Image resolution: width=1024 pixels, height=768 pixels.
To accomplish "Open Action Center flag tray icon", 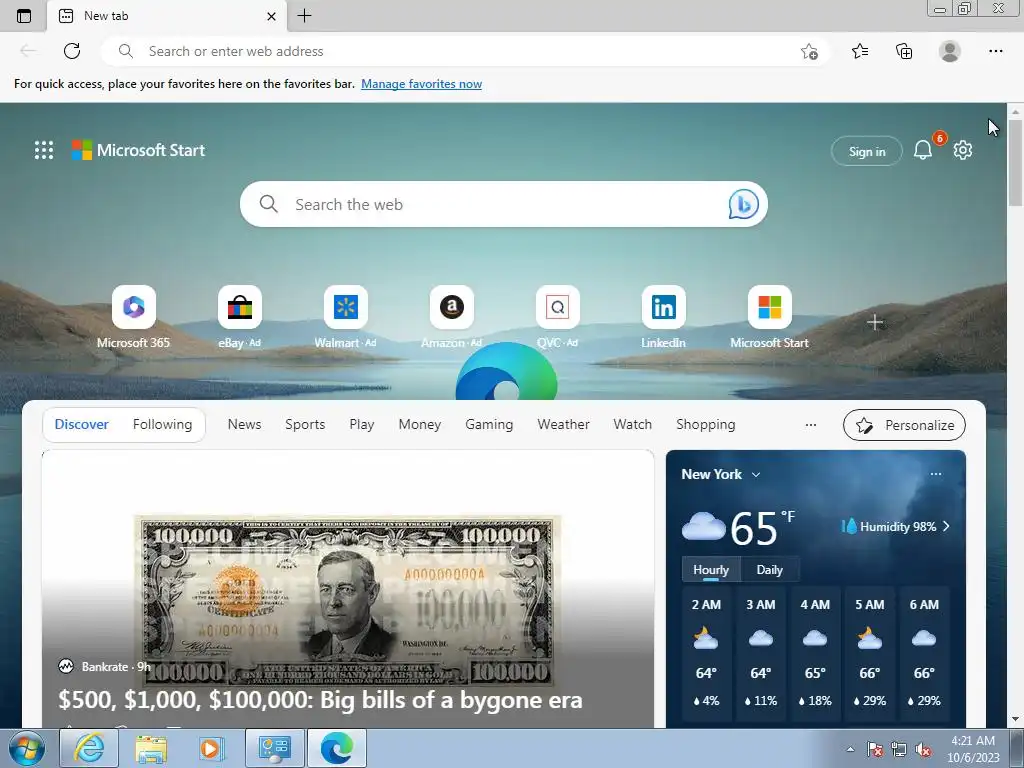I will pyautogui.click(x=875, y=750).
